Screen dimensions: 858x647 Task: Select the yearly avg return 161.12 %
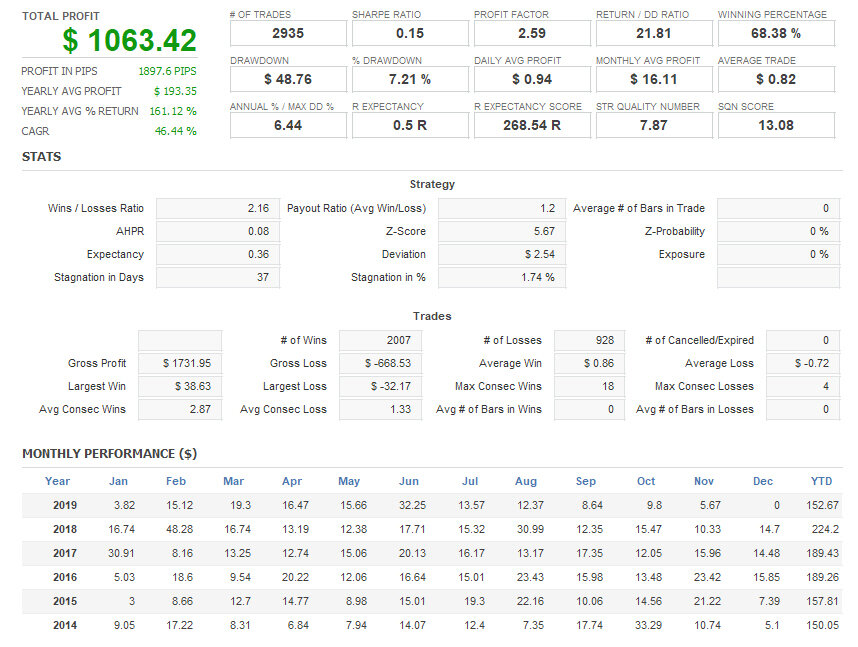173,111
